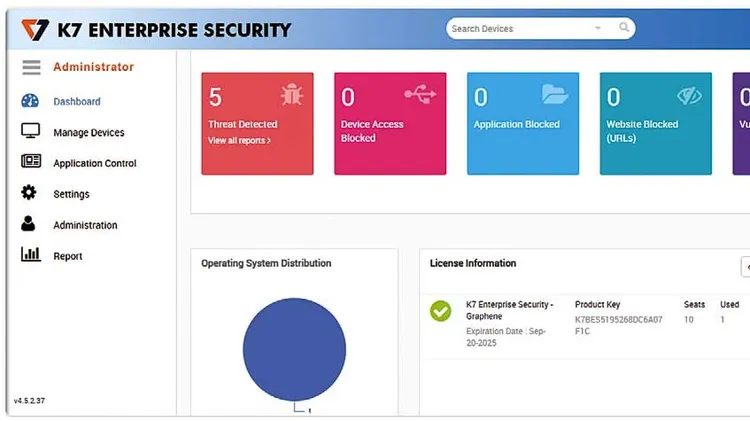Click the Dashboard gauge icon in sidebar
This screenshot has width=750, height=421.
click(x=30, y=101)
